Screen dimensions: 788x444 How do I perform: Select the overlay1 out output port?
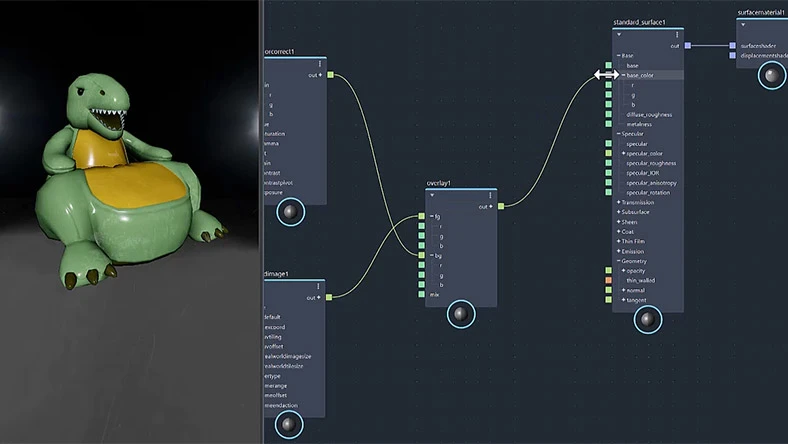click(x=501, y=206)
